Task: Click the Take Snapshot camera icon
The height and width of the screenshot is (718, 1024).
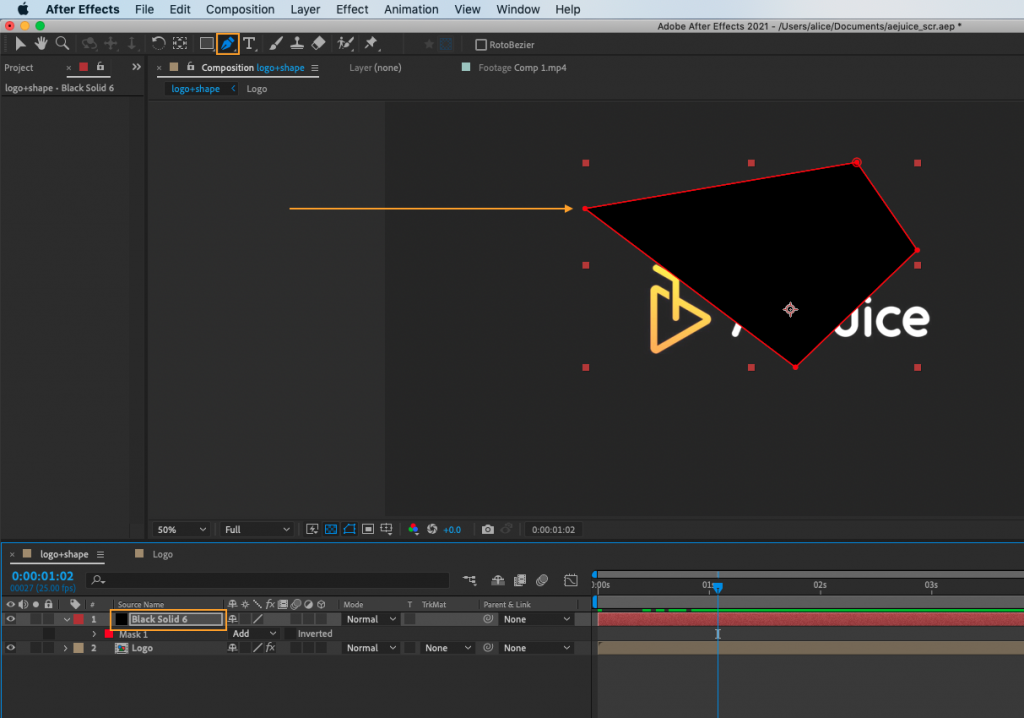Action: 487,529
